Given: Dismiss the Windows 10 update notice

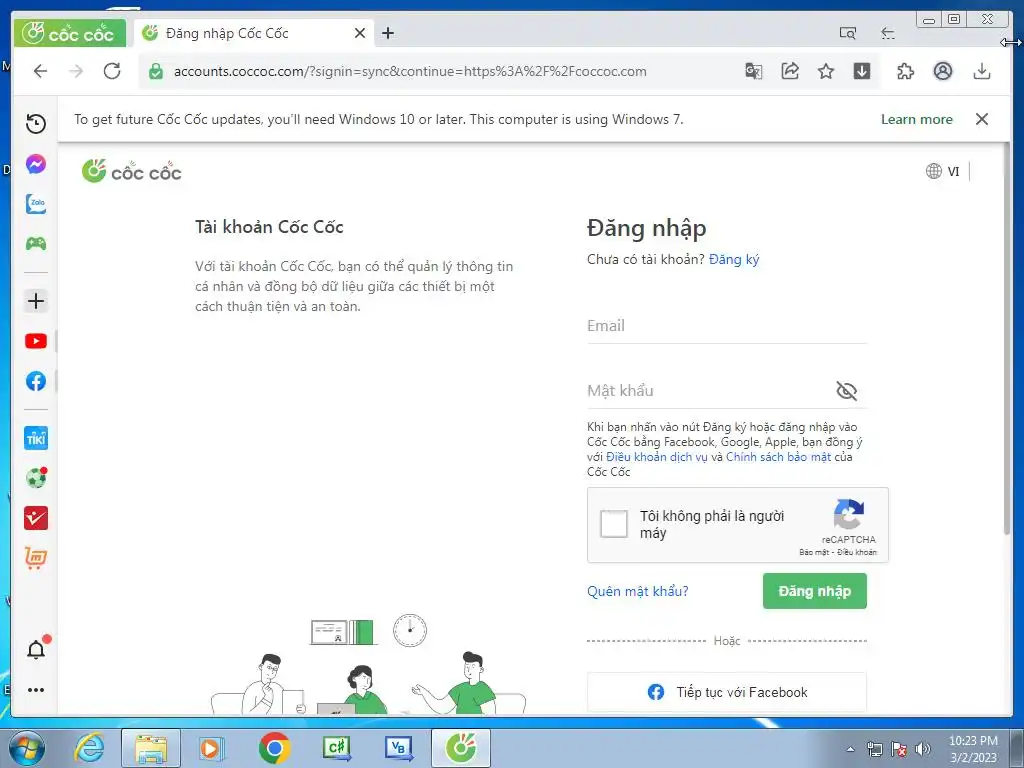Looking at the screenshot, I should tap(982, 119).
